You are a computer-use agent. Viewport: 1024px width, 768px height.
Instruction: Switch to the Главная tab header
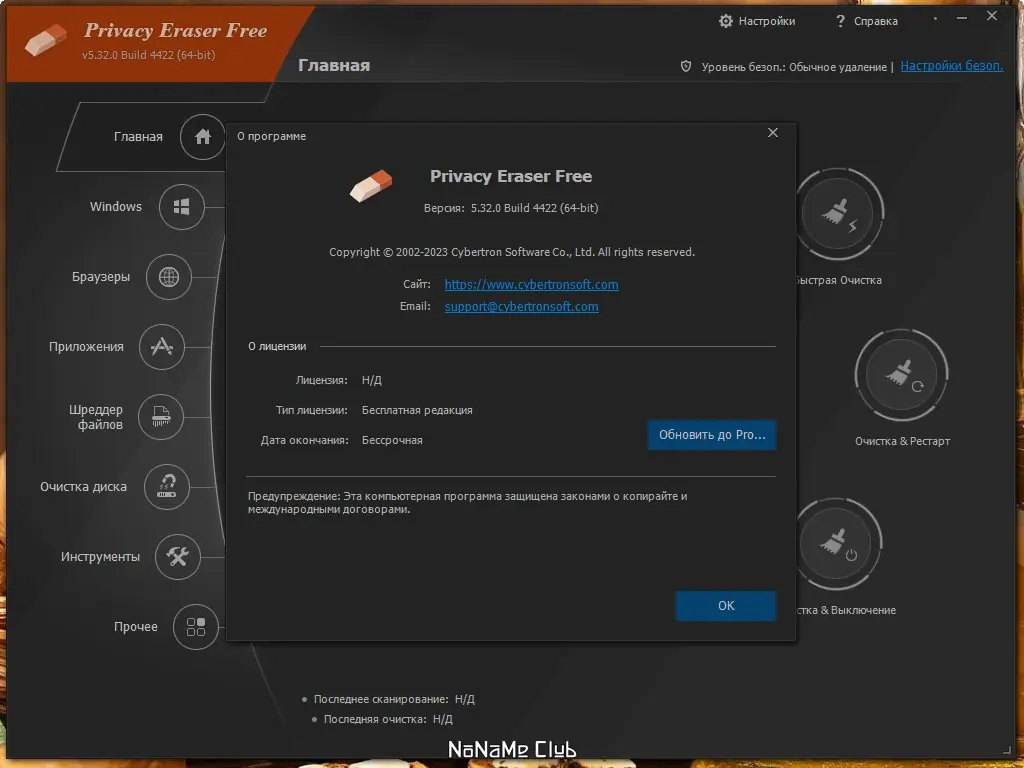[x=334, y=65]
